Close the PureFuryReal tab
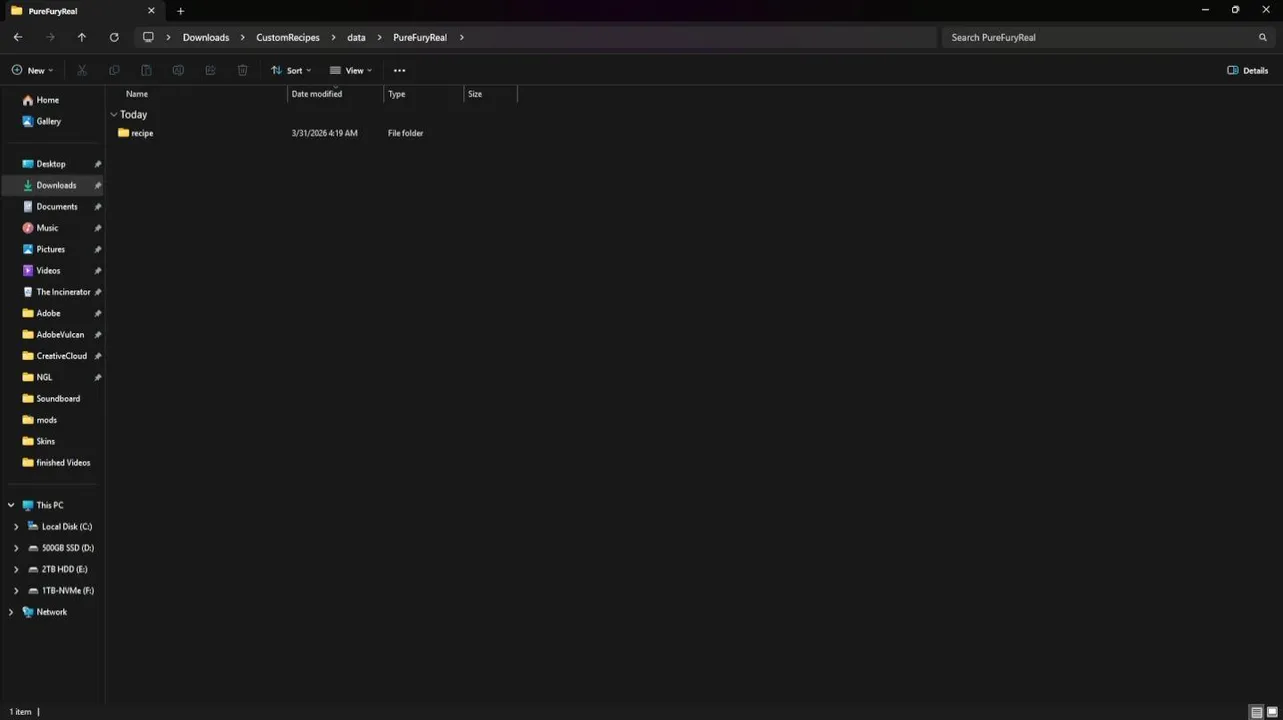This screenshot has width=1283, height=720. [152, 11]
